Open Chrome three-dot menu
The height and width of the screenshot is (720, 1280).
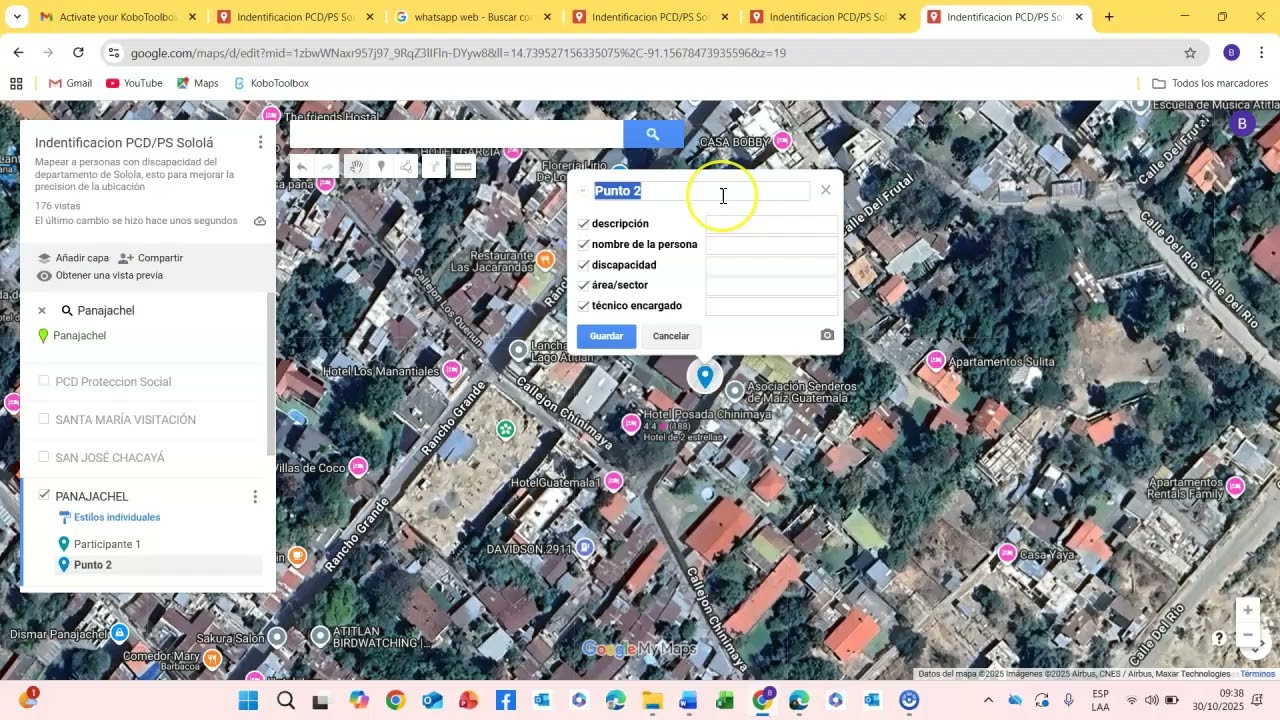(1261, 53)
